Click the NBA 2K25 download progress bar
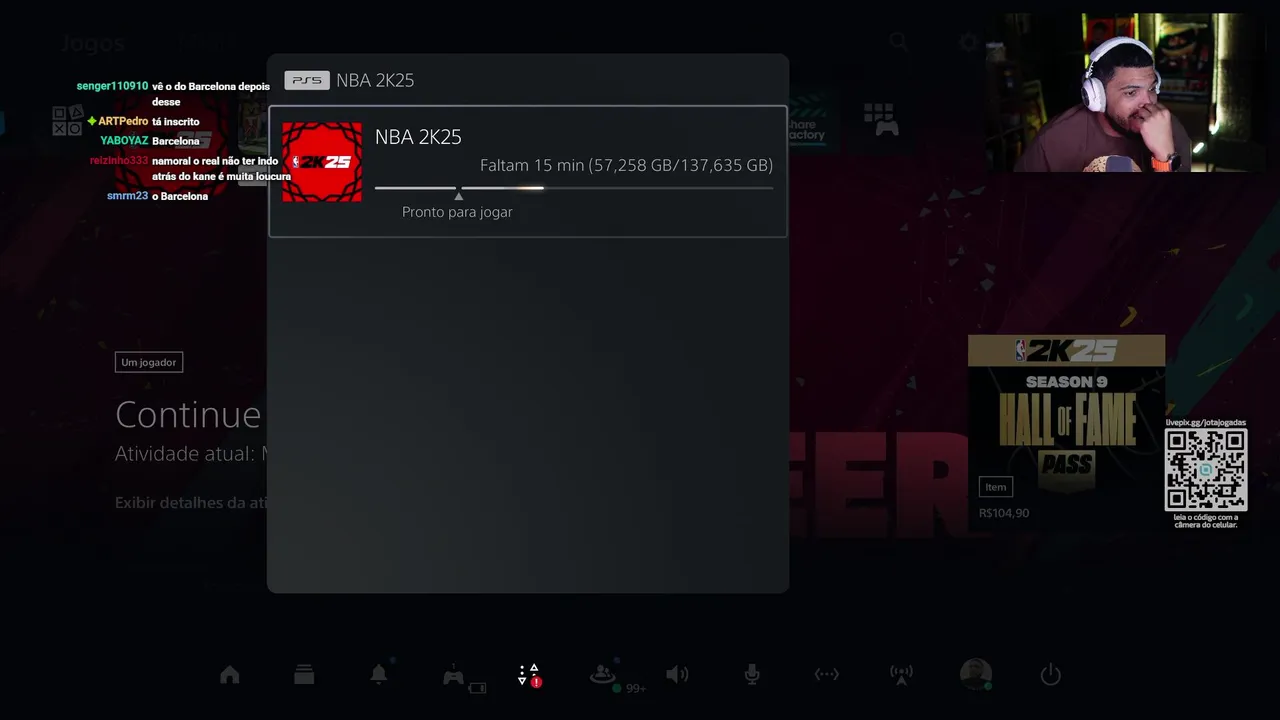The height and width of the screenshot is (720, 1280). point(574,188)
